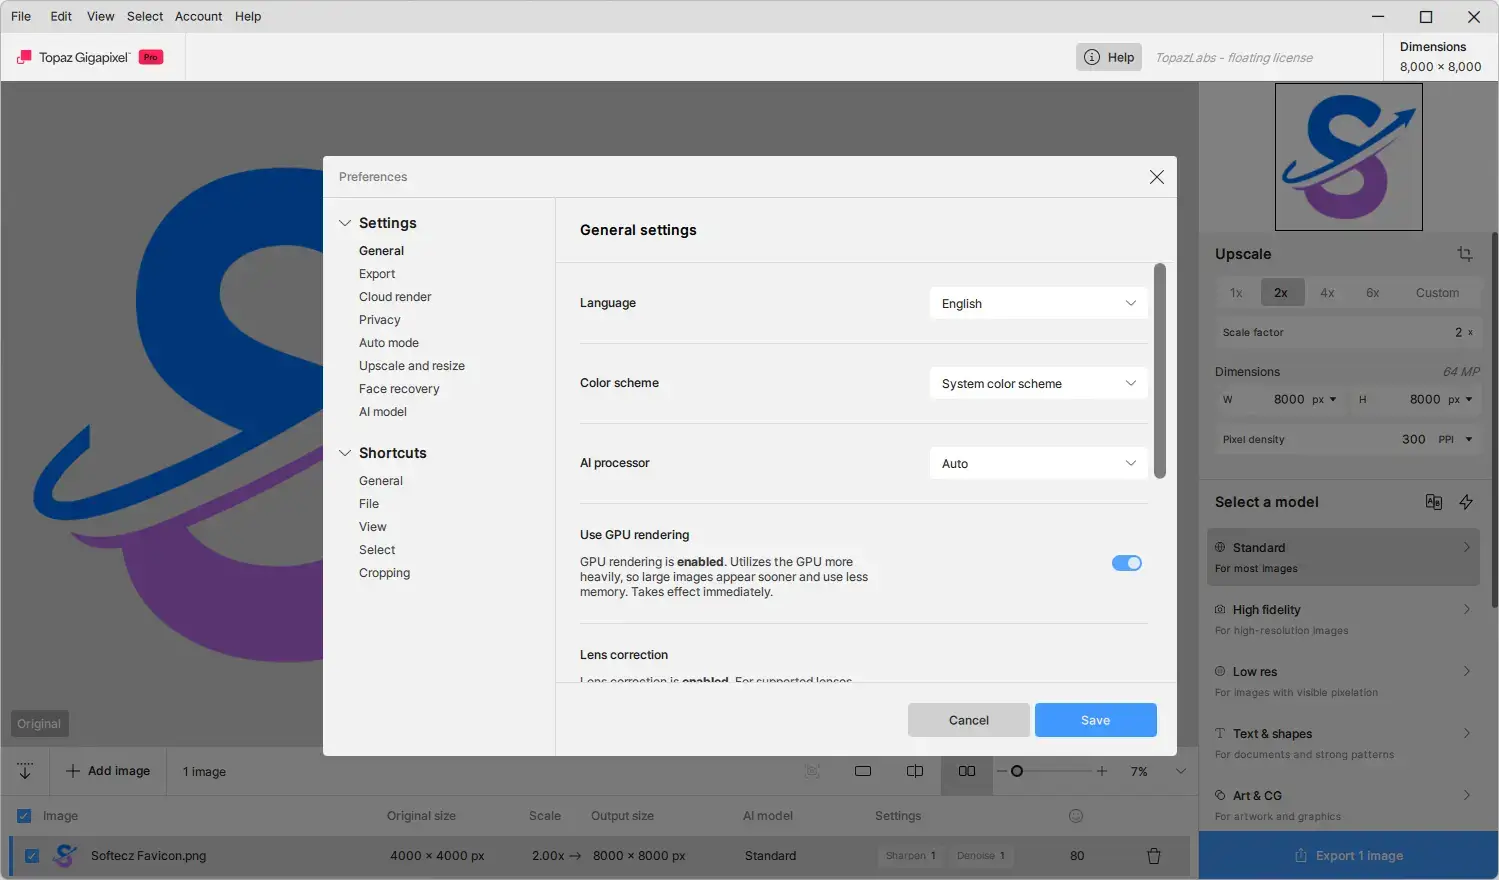This screenshot has height=880, width=1499.
Task: Open the AI processor dropdown
Action: (1038, 464)
